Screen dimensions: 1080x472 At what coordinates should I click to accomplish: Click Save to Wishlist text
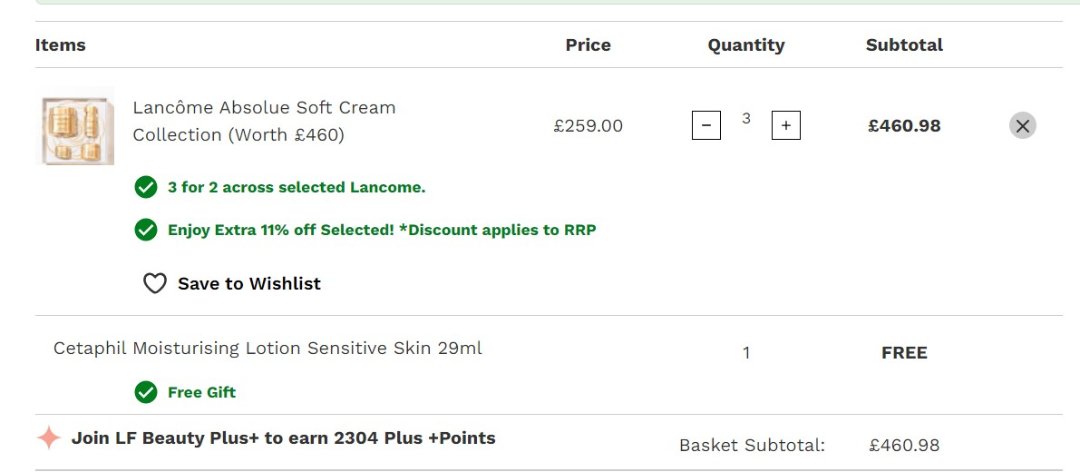(249, 284)
